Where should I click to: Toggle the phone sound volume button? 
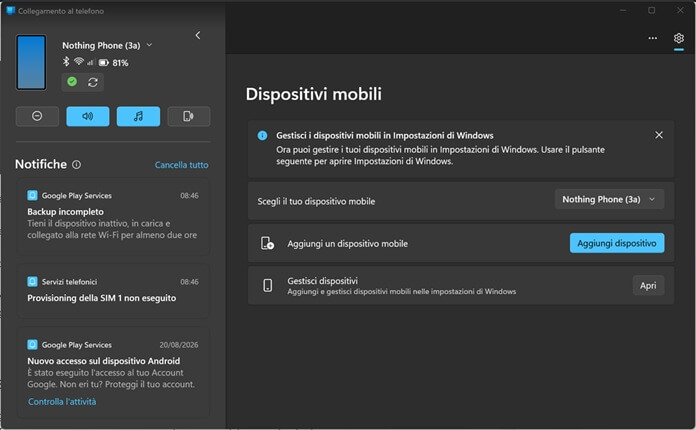(x=88, y=116)
